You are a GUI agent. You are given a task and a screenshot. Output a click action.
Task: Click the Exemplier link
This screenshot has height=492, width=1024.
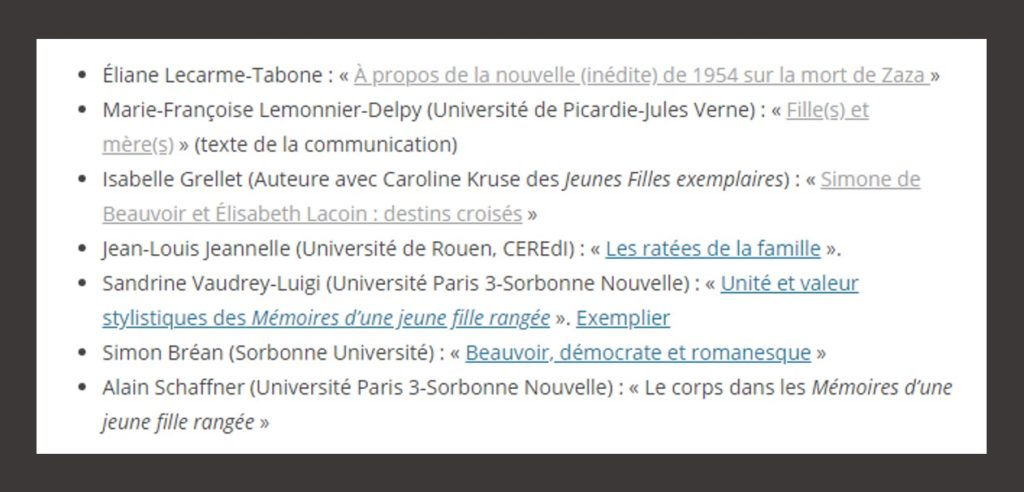622,318
